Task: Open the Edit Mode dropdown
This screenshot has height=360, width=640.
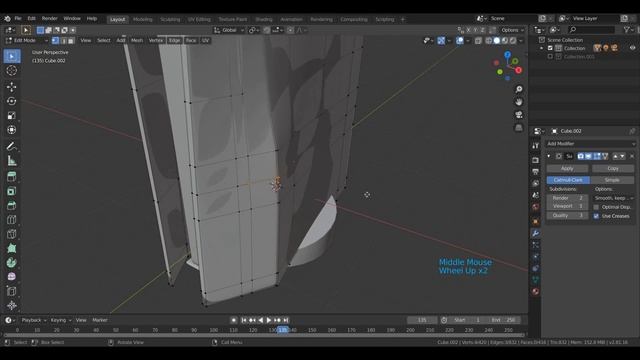Action: [x=27, y=40]
